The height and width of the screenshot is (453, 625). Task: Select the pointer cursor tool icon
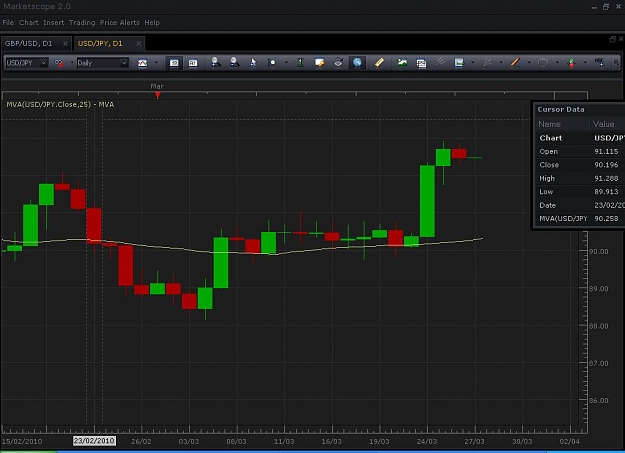pyautogui.click(x=253, y=63)
